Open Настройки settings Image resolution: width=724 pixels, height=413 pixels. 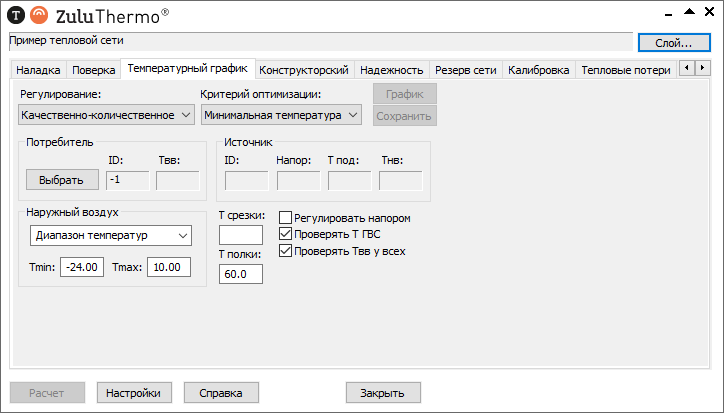pos(134,393)
